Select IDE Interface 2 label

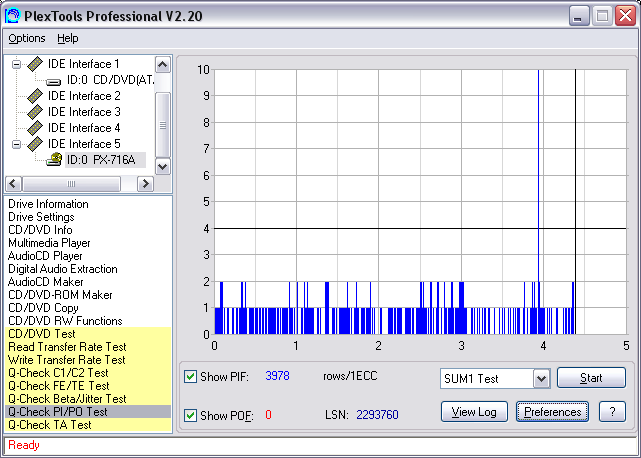pos(84,96)
